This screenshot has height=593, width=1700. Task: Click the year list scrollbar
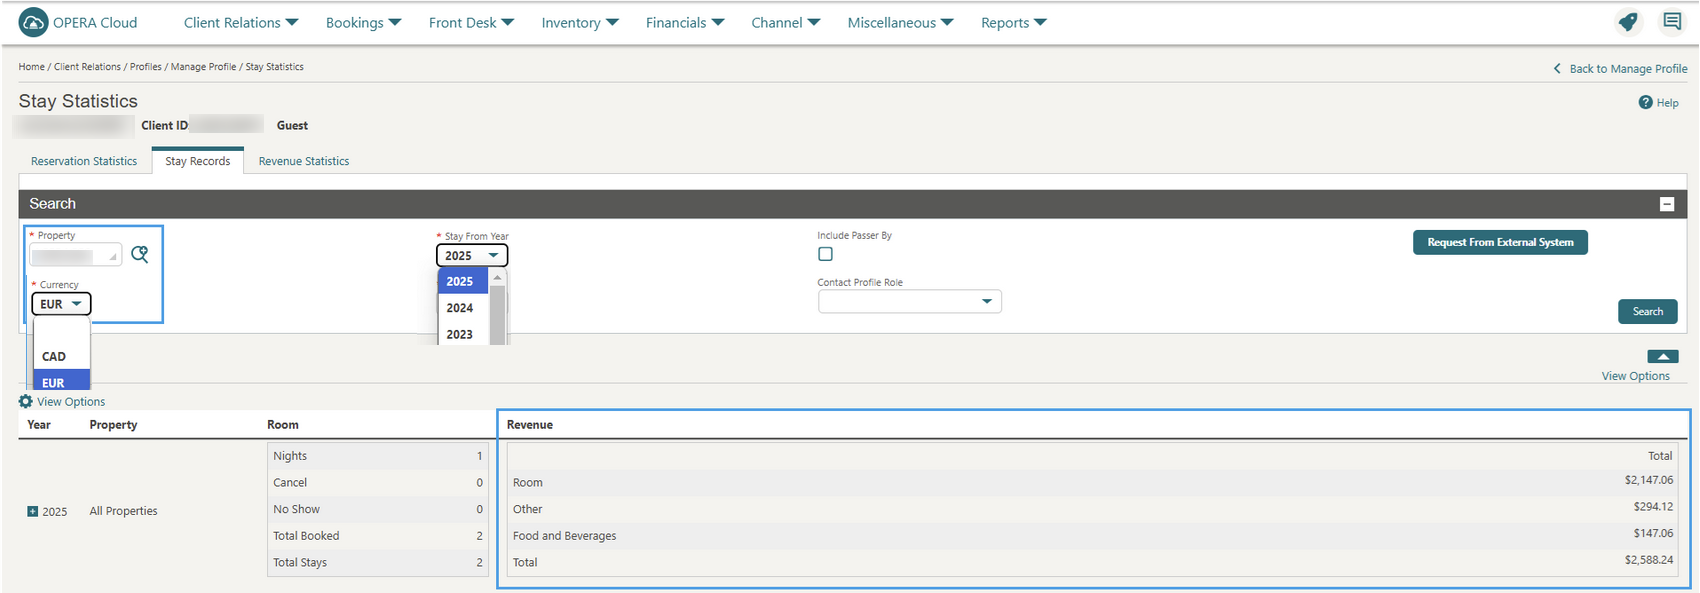point(497,307)
